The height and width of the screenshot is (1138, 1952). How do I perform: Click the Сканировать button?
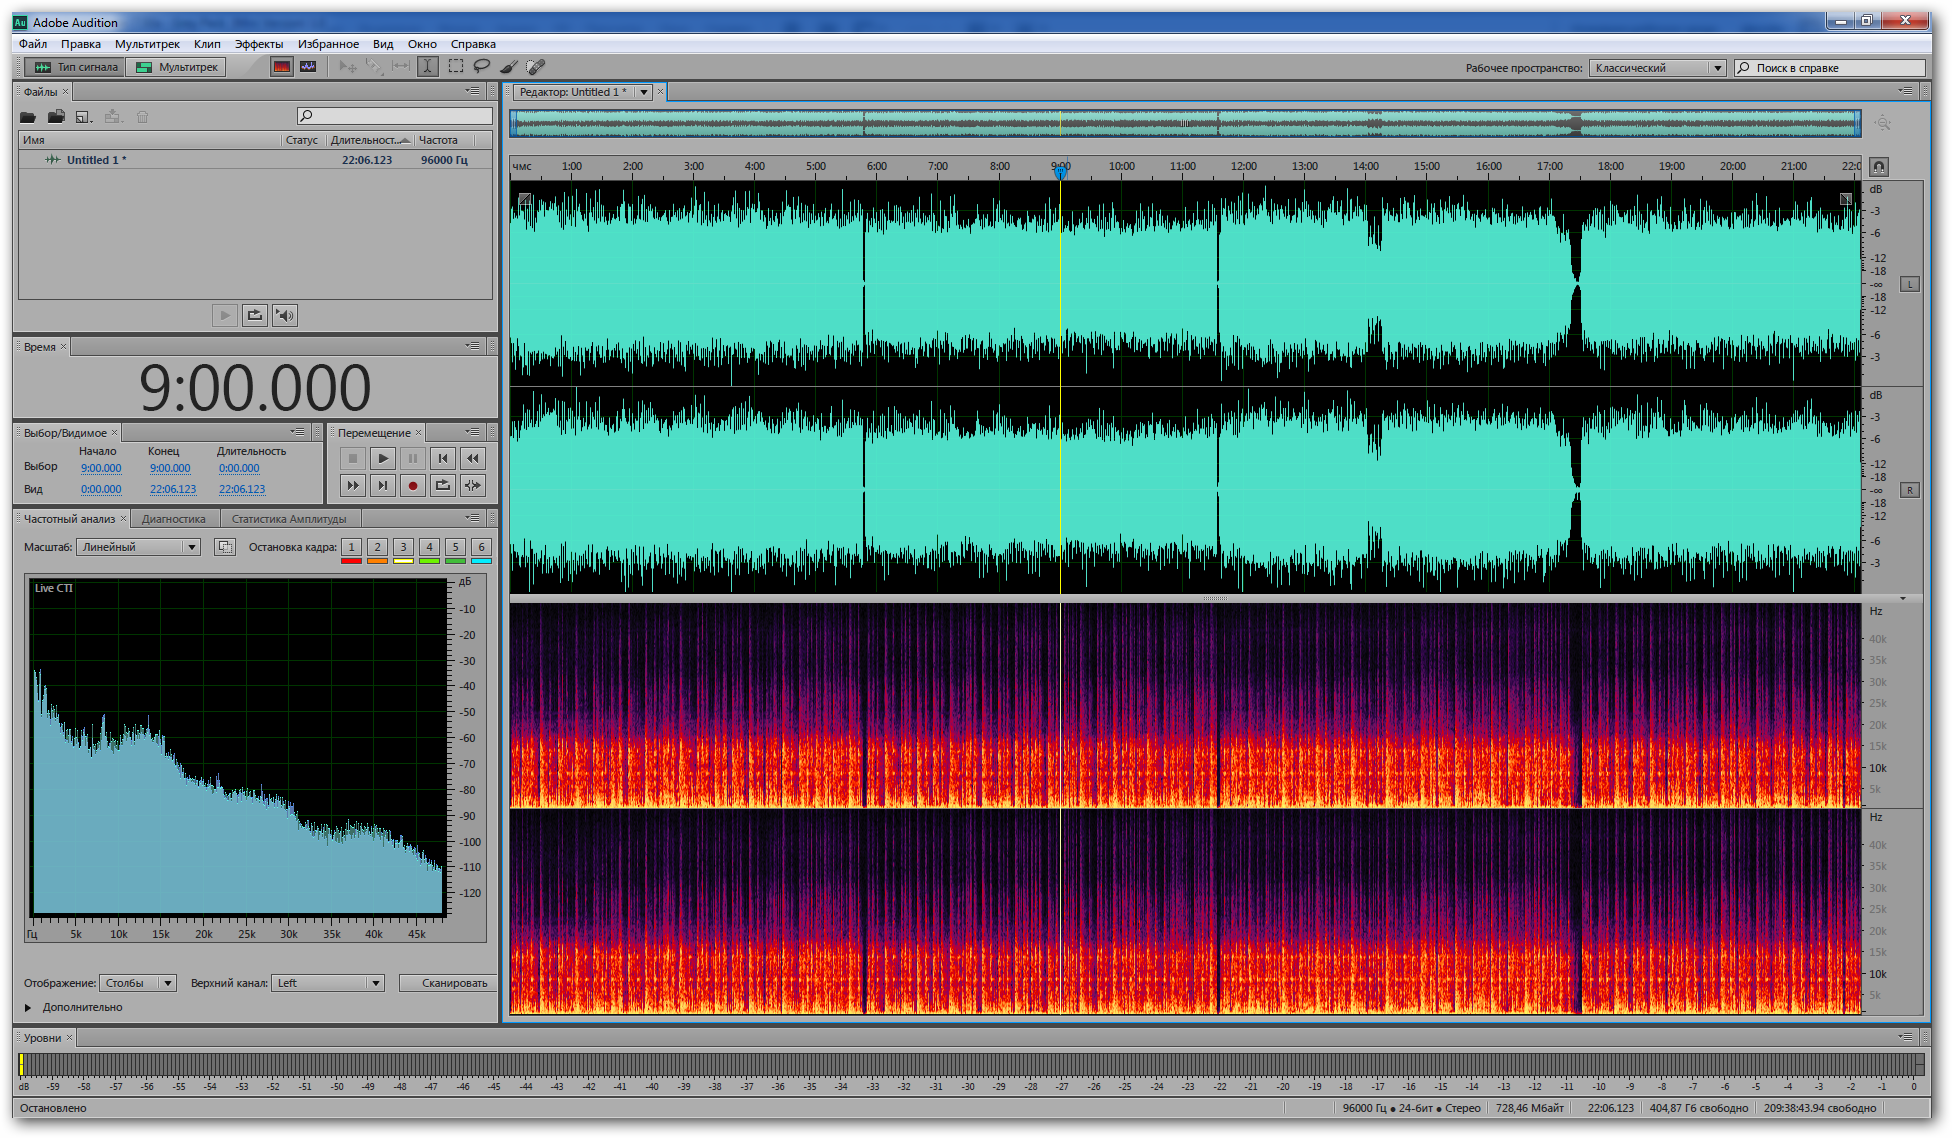pos(454,983)
